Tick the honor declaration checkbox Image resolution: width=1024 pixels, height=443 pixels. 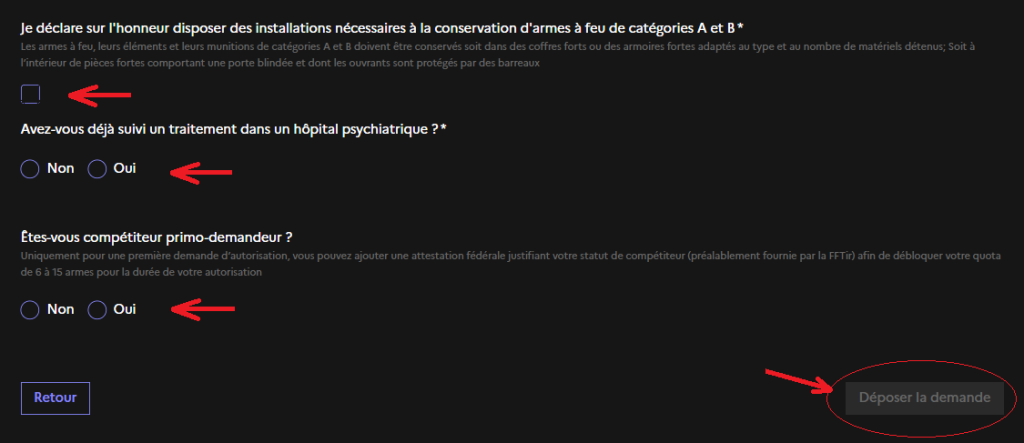click(31, 94)
